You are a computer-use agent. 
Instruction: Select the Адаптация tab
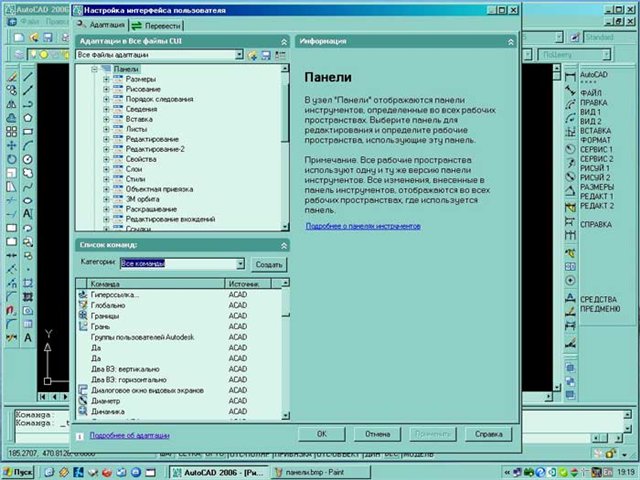[x=100, y=24]
